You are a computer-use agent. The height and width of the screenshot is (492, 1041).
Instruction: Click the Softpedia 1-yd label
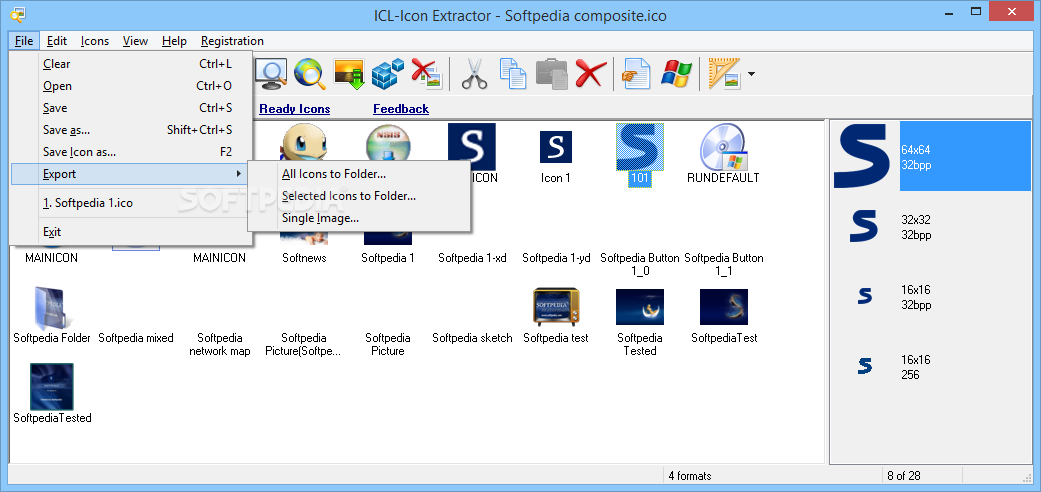556,258
